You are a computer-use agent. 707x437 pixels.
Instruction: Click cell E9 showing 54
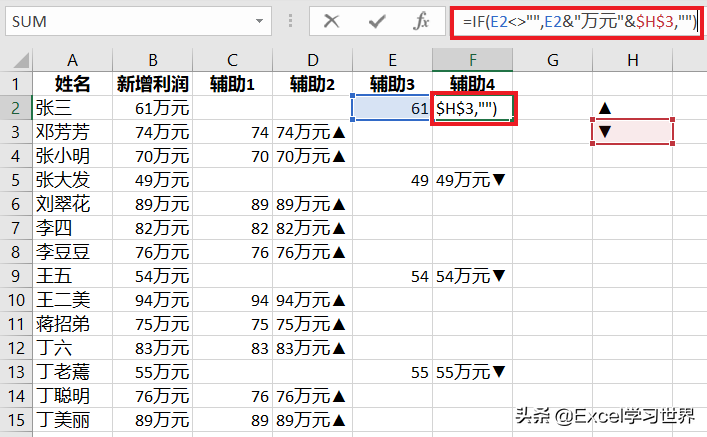click(392, 276)
